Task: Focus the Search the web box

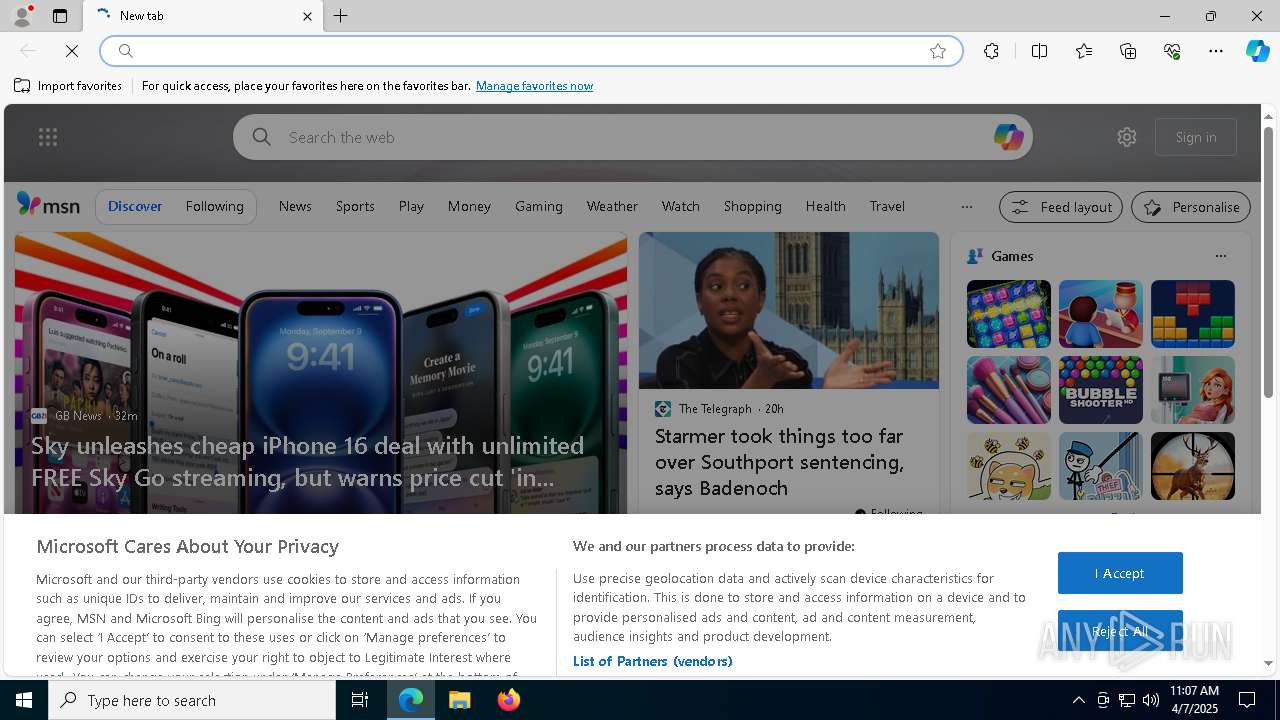Action: (632, 137)
